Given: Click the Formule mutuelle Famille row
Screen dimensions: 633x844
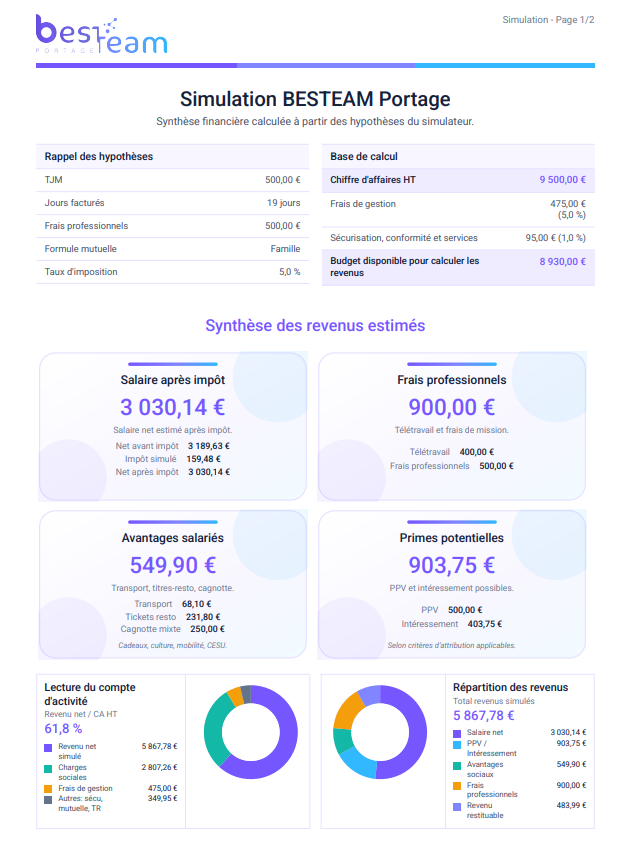Looking at the screenshot, I should coord(172,249).
